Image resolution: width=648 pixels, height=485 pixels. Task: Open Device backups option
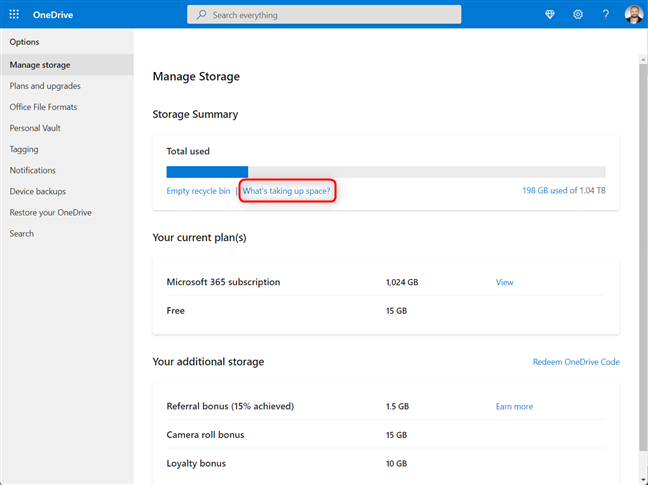pyautogui.click(x=38, y=191)
